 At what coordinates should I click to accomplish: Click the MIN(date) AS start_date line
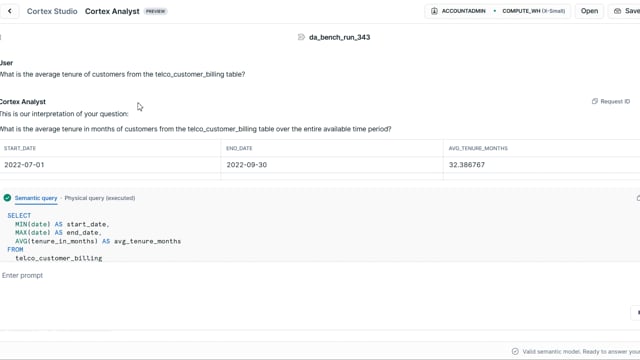(x=62, y=224)
